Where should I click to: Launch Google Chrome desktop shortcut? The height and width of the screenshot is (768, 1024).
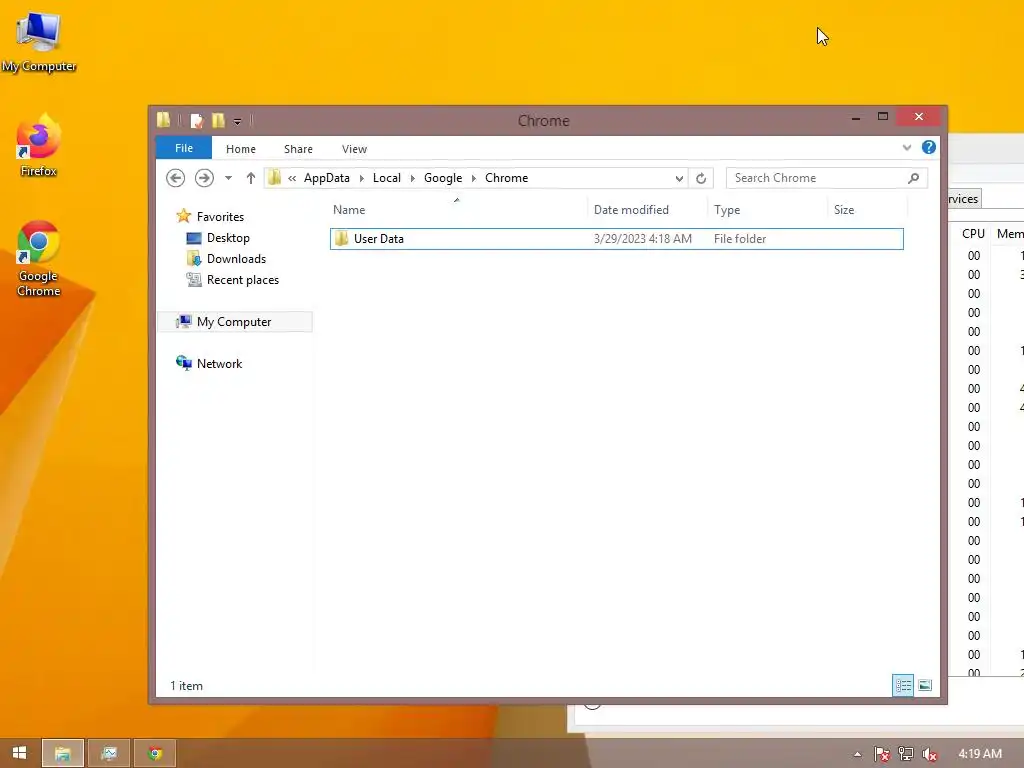(39, 259)
